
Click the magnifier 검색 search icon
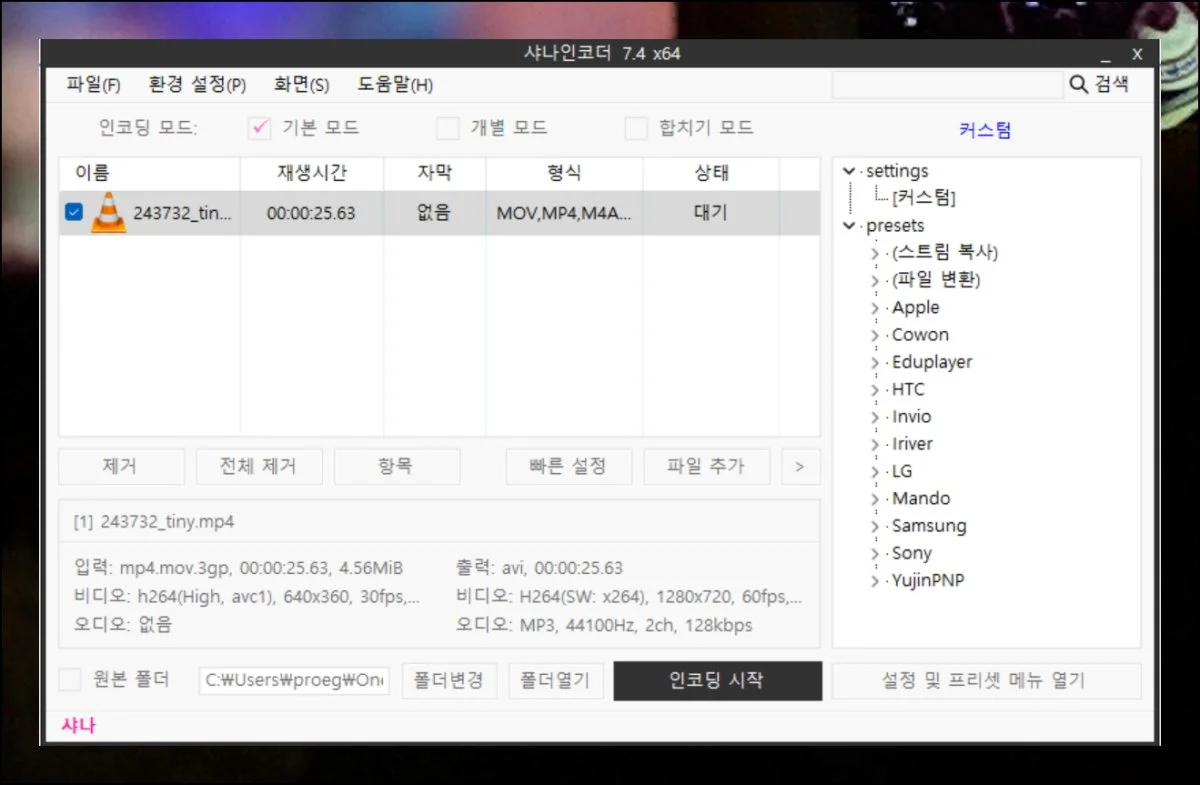pos(1078,85)
